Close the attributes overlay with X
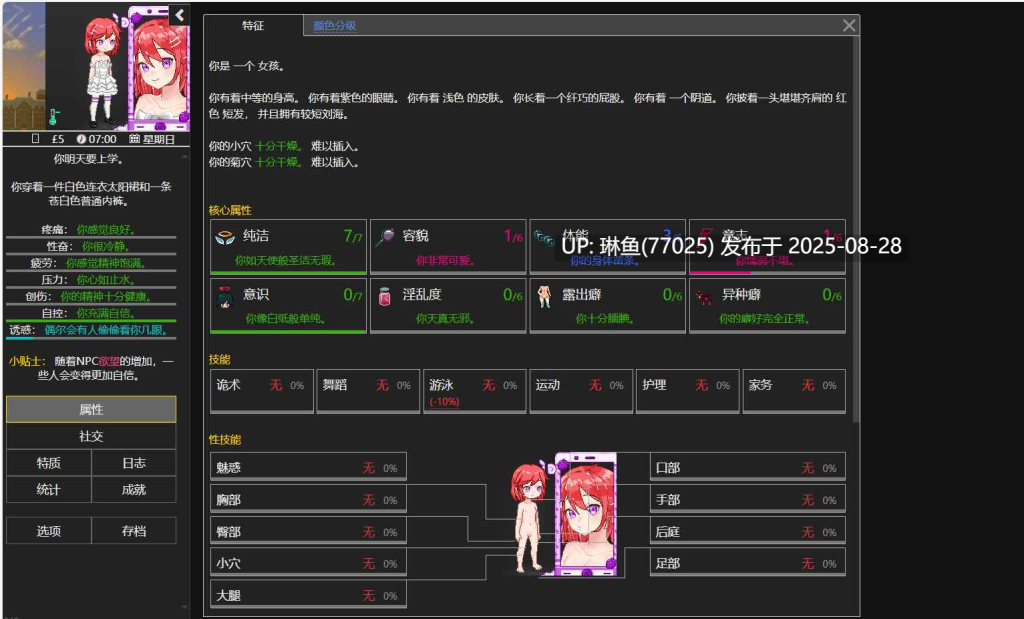 (x=849, y=26)
